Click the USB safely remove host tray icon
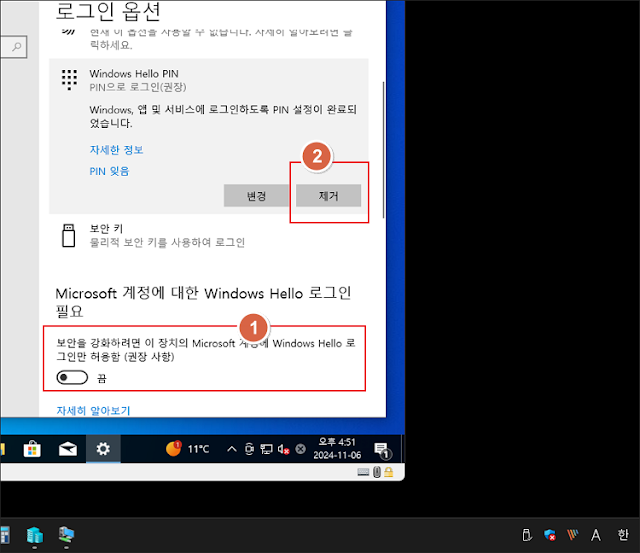640x553 pixels. 527,535
